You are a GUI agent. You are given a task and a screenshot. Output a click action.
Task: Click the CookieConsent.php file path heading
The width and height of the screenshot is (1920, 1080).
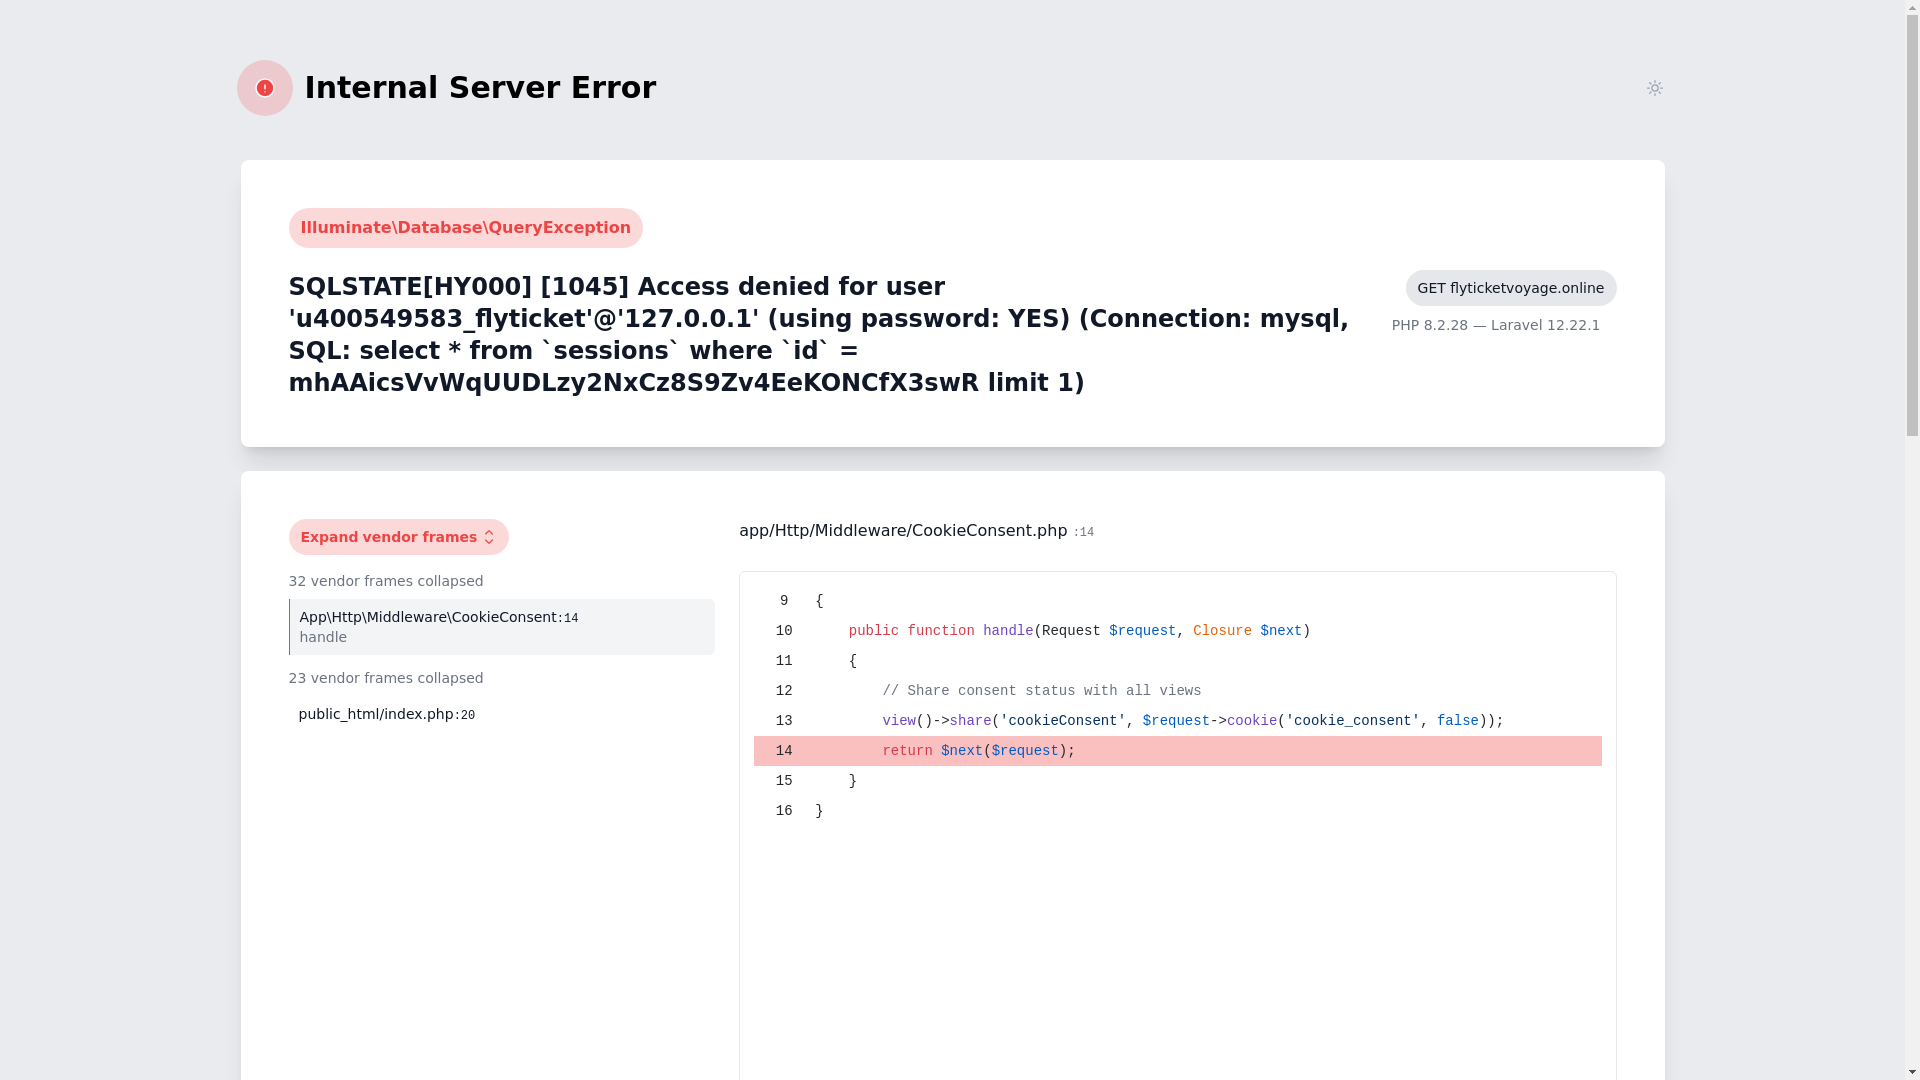tap(902, 531)
